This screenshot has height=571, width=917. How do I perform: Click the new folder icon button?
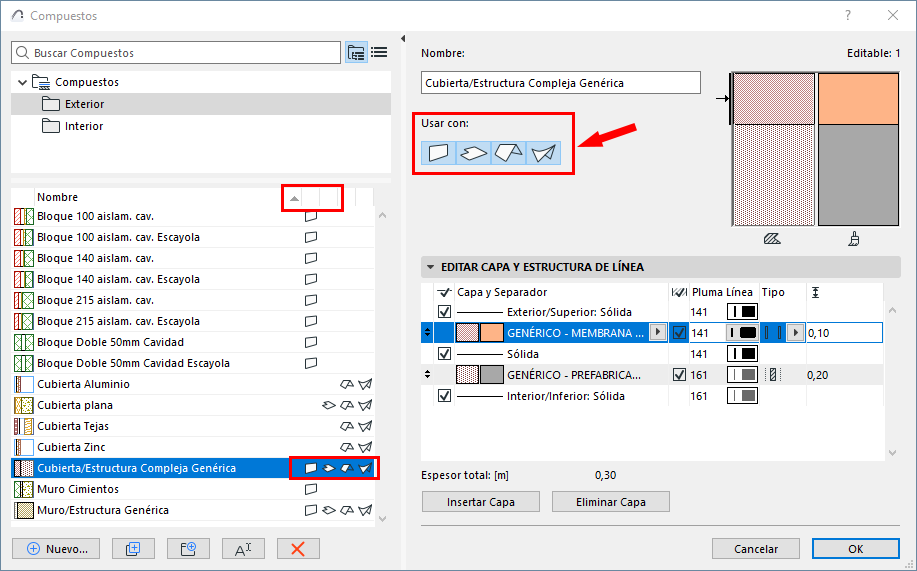pyautogui.click(x=188, y=549)
